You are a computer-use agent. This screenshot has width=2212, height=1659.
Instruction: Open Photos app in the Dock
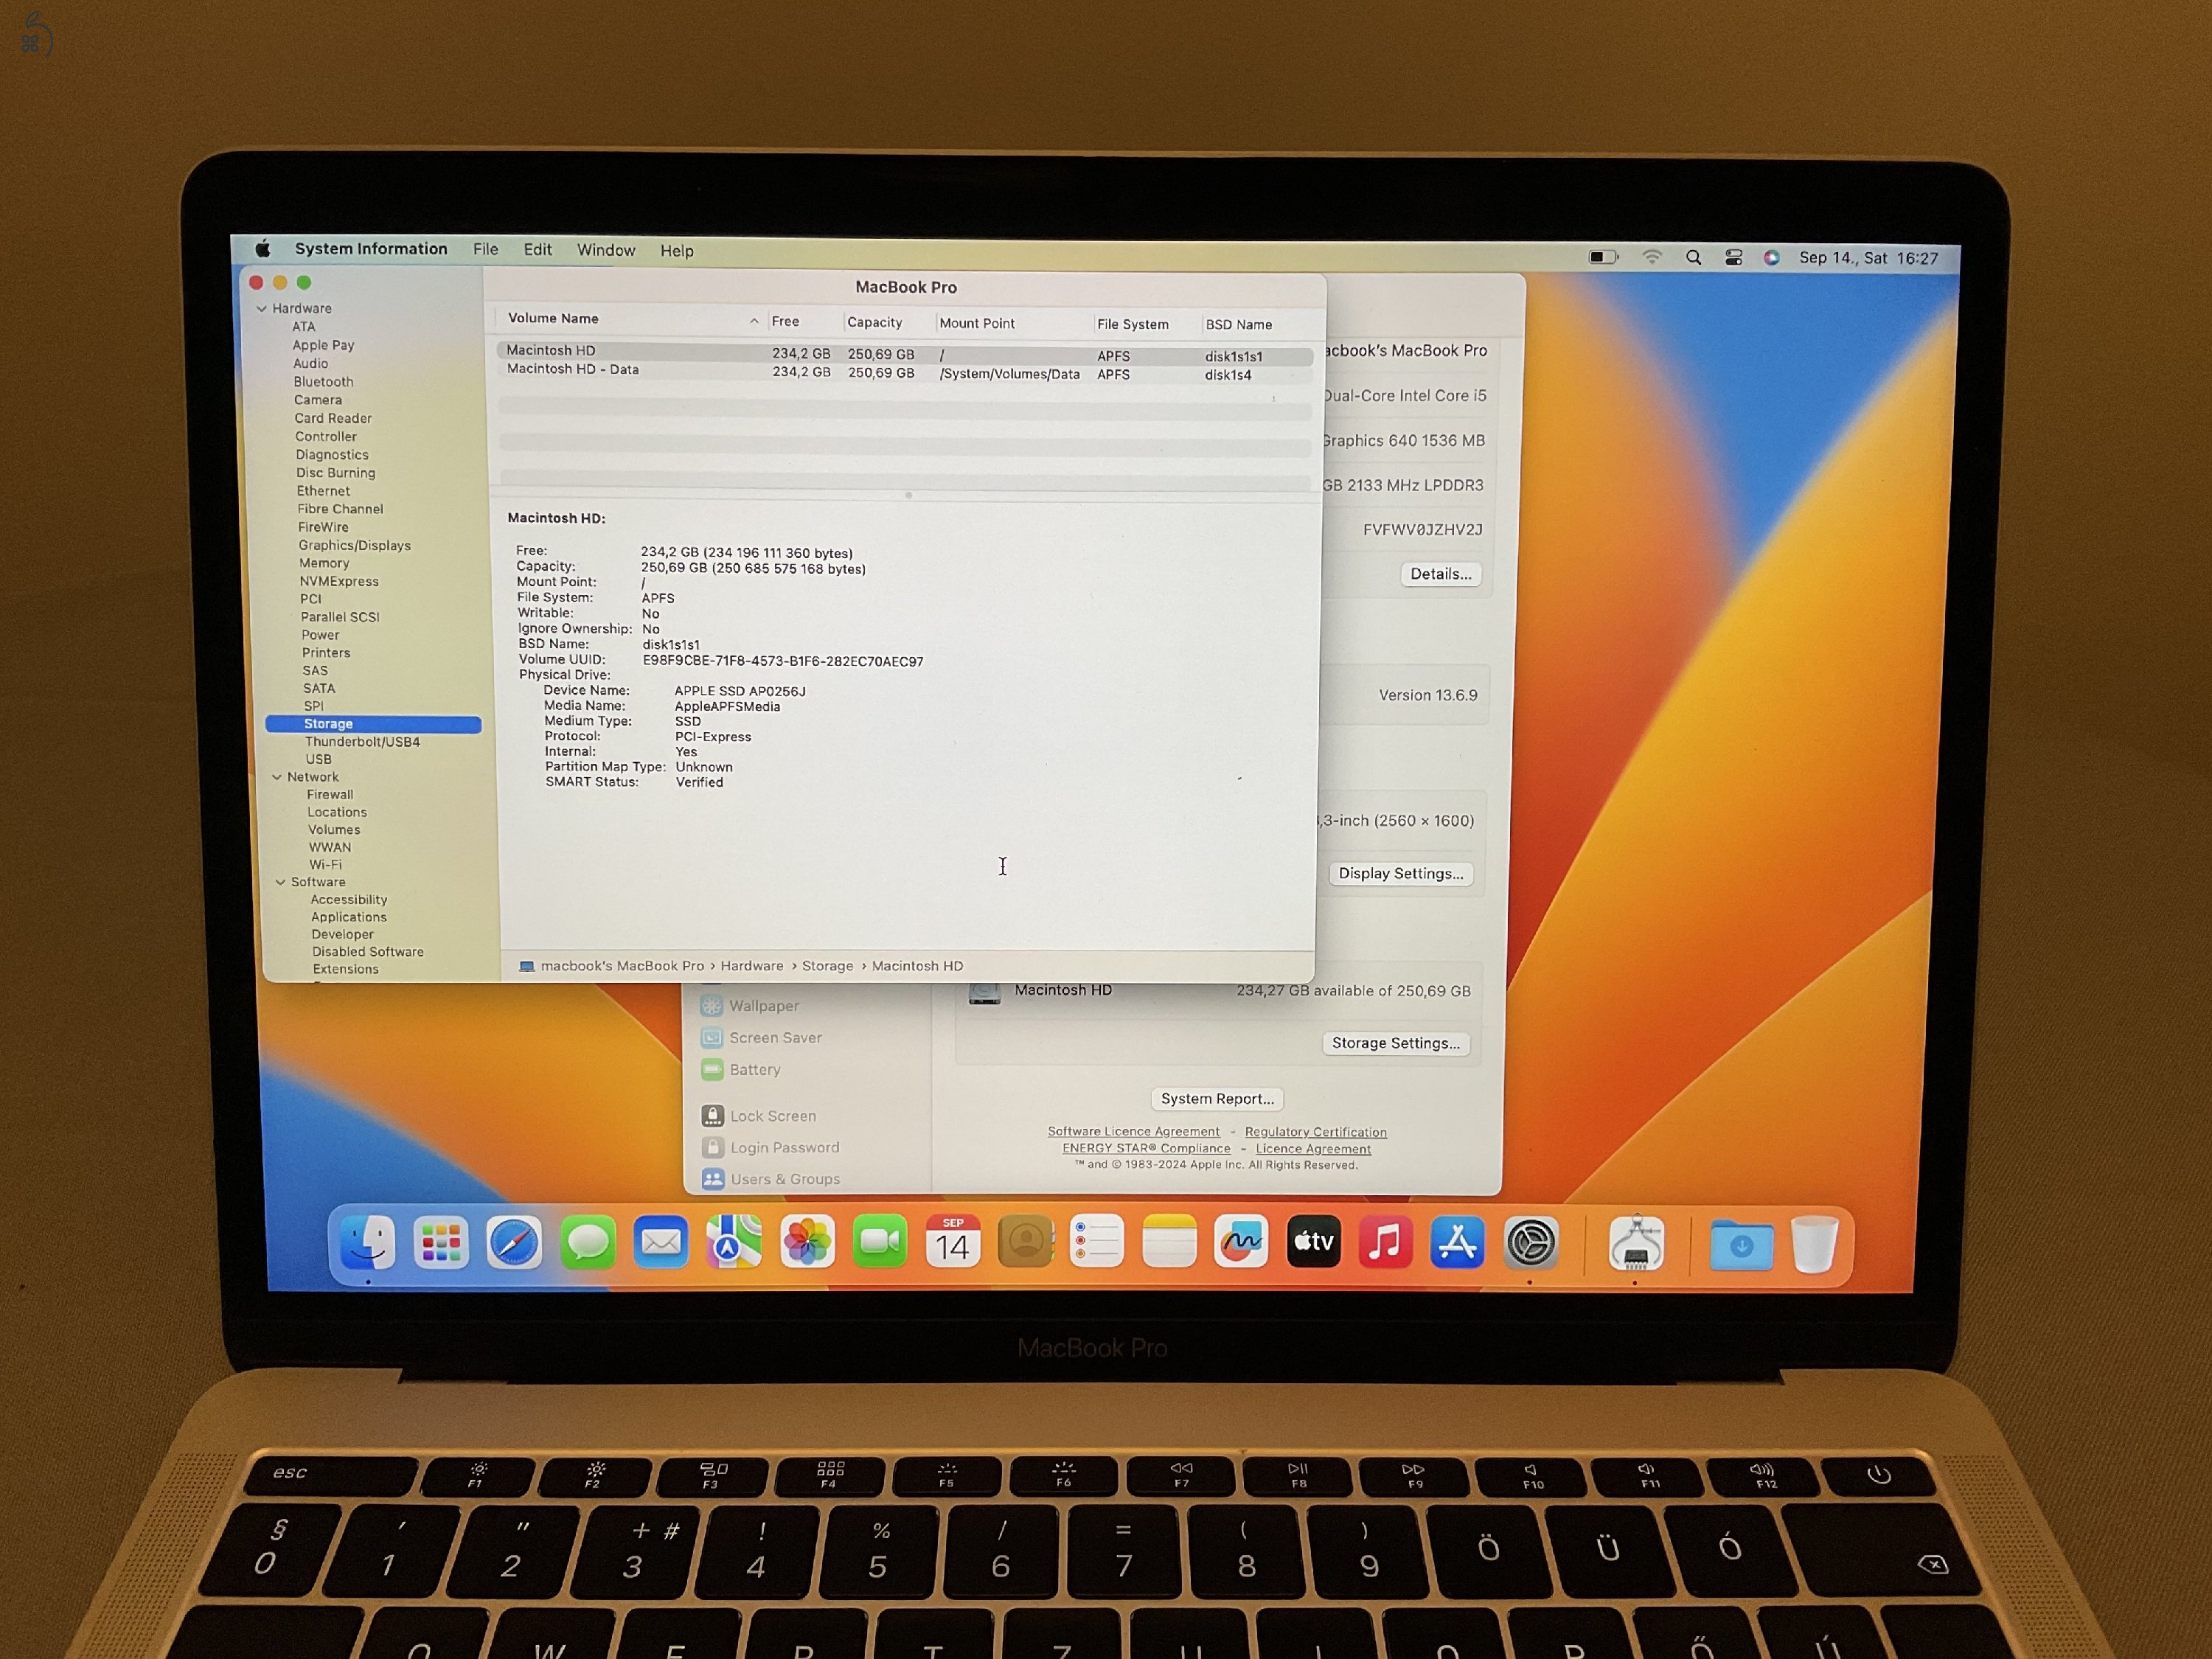pos(807,1243)
